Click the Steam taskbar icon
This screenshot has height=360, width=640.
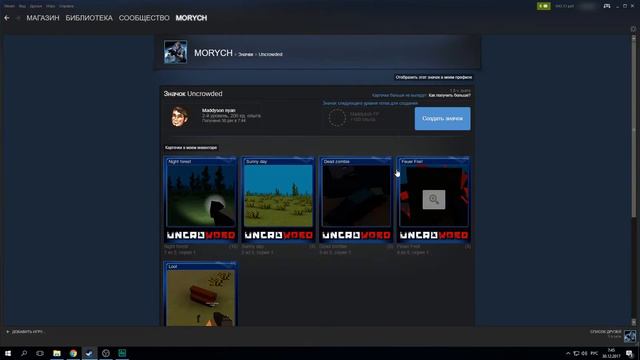[x=89, y=353]
